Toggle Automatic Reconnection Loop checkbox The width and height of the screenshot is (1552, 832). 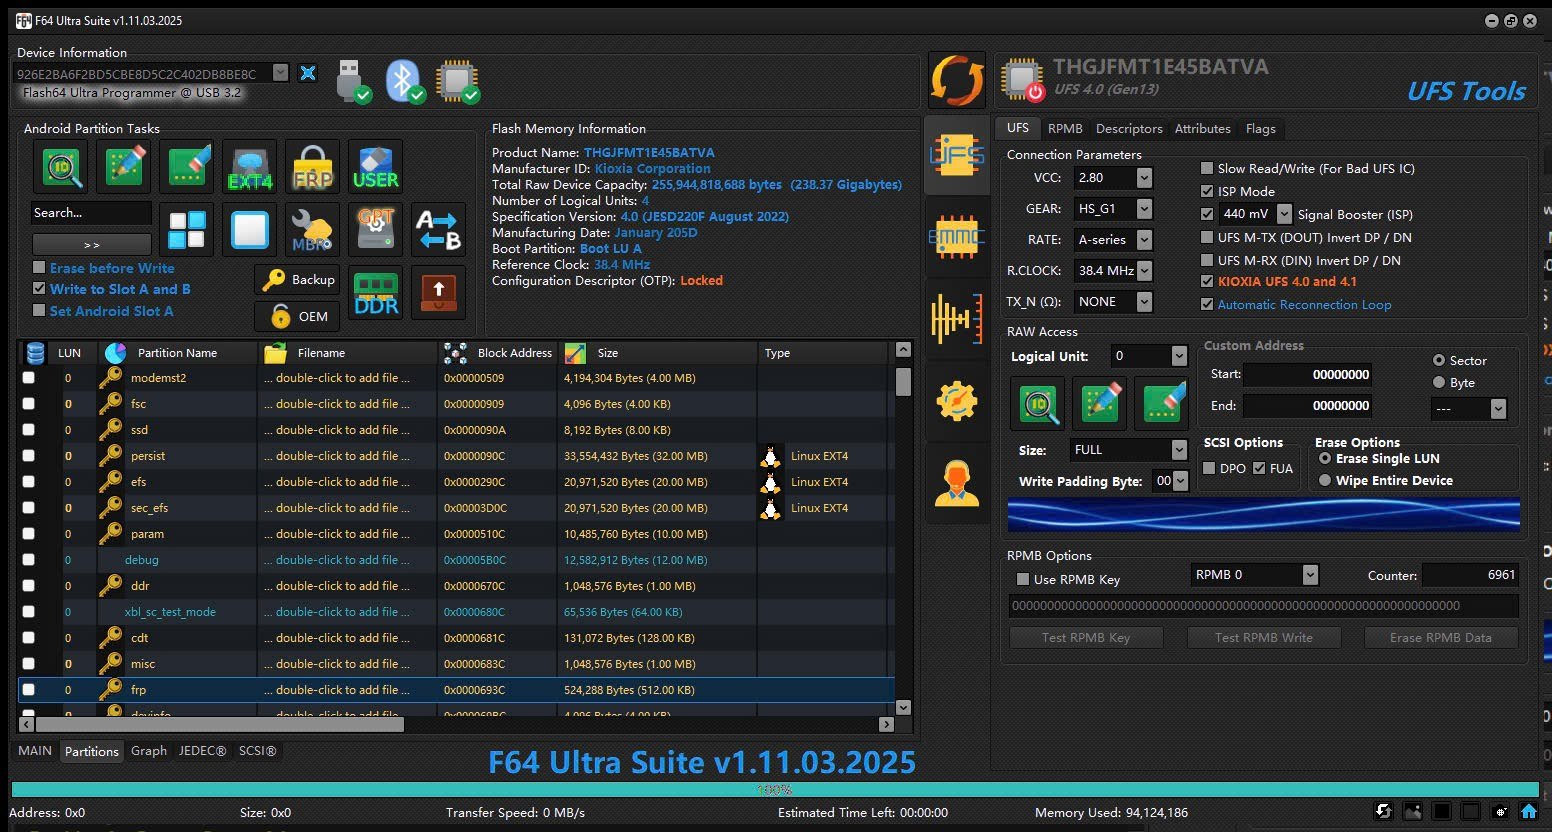(x=1207, y=304)
